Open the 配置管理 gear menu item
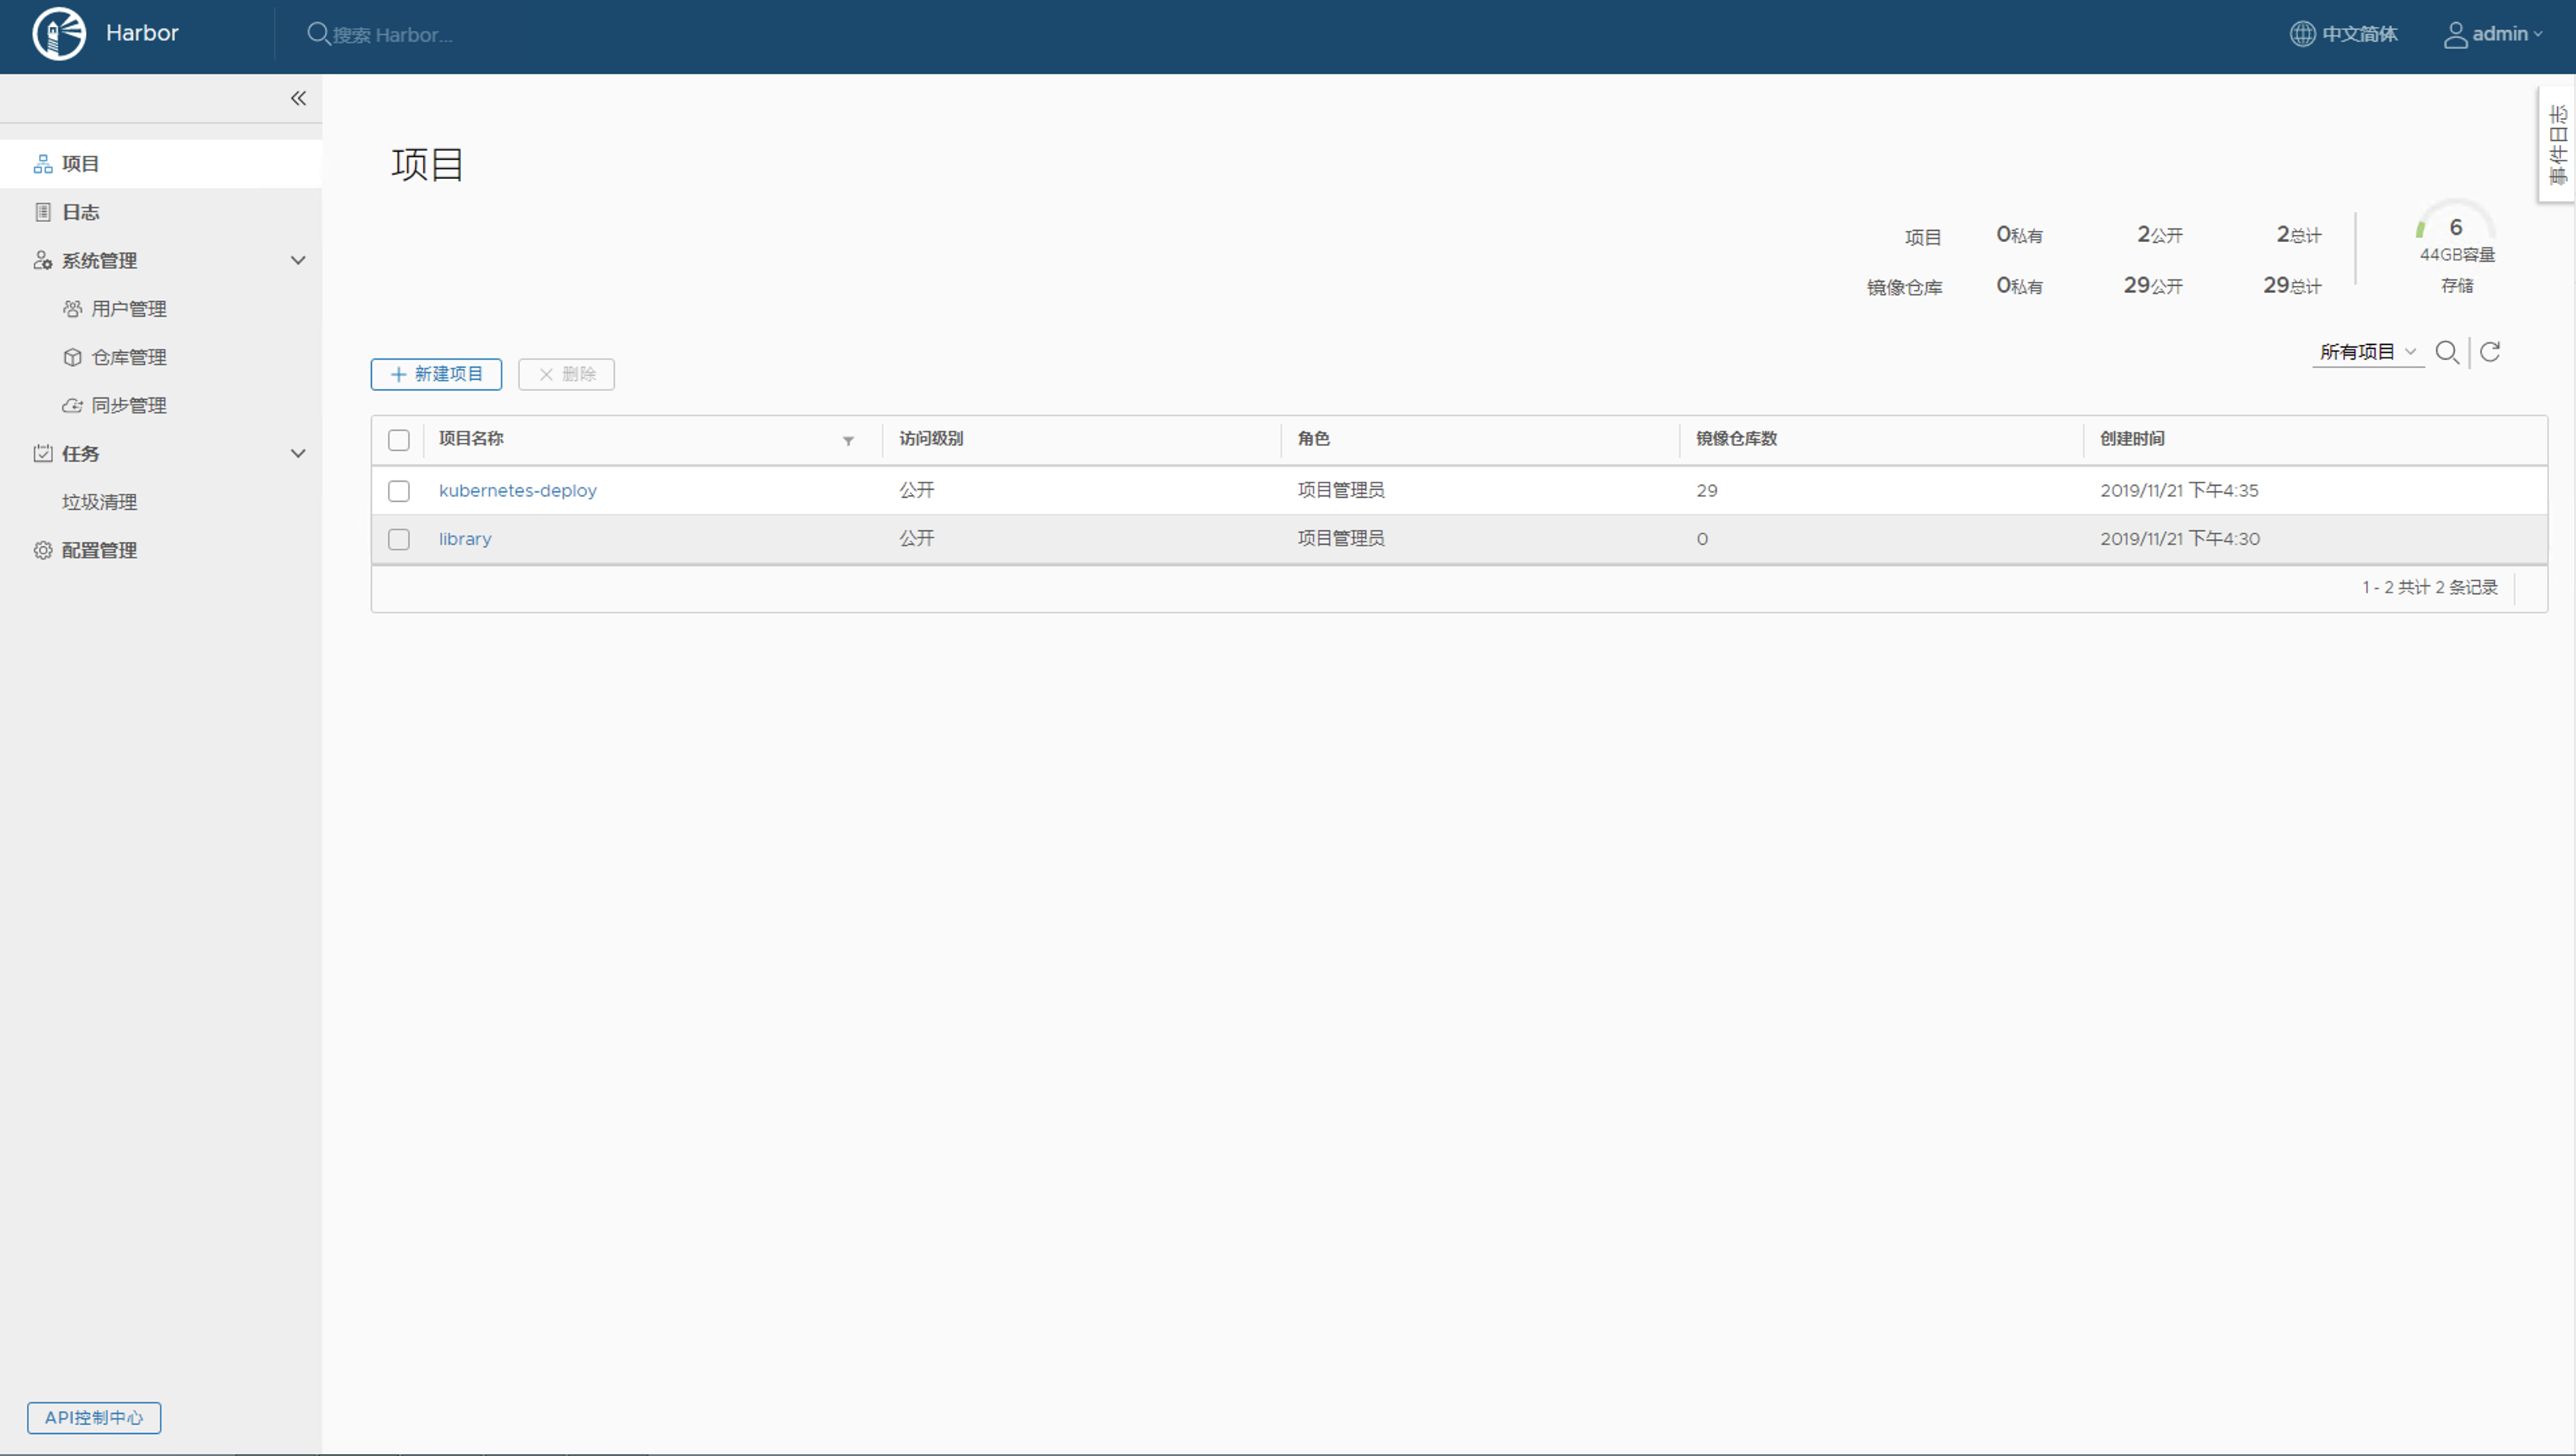 point(98,551)
